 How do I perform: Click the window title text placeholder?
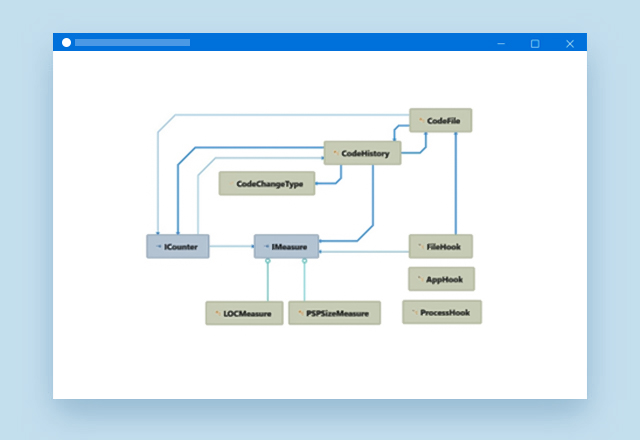132,43
